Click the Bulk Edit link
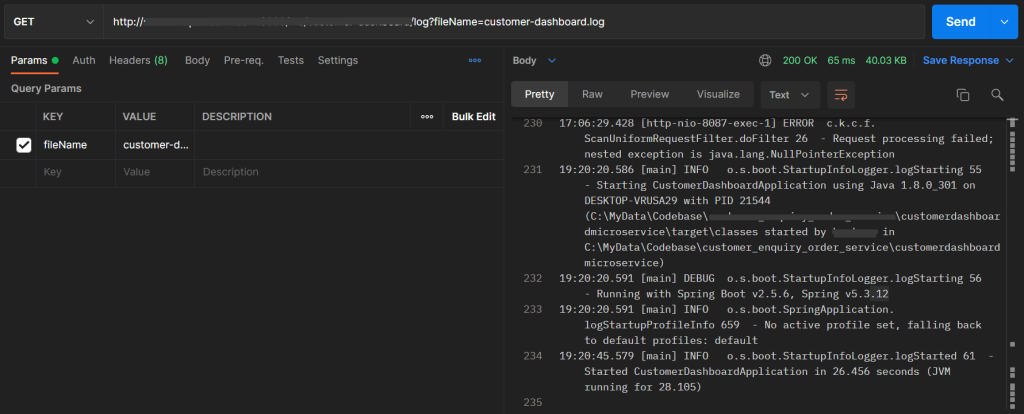 (x=473, y=117)
